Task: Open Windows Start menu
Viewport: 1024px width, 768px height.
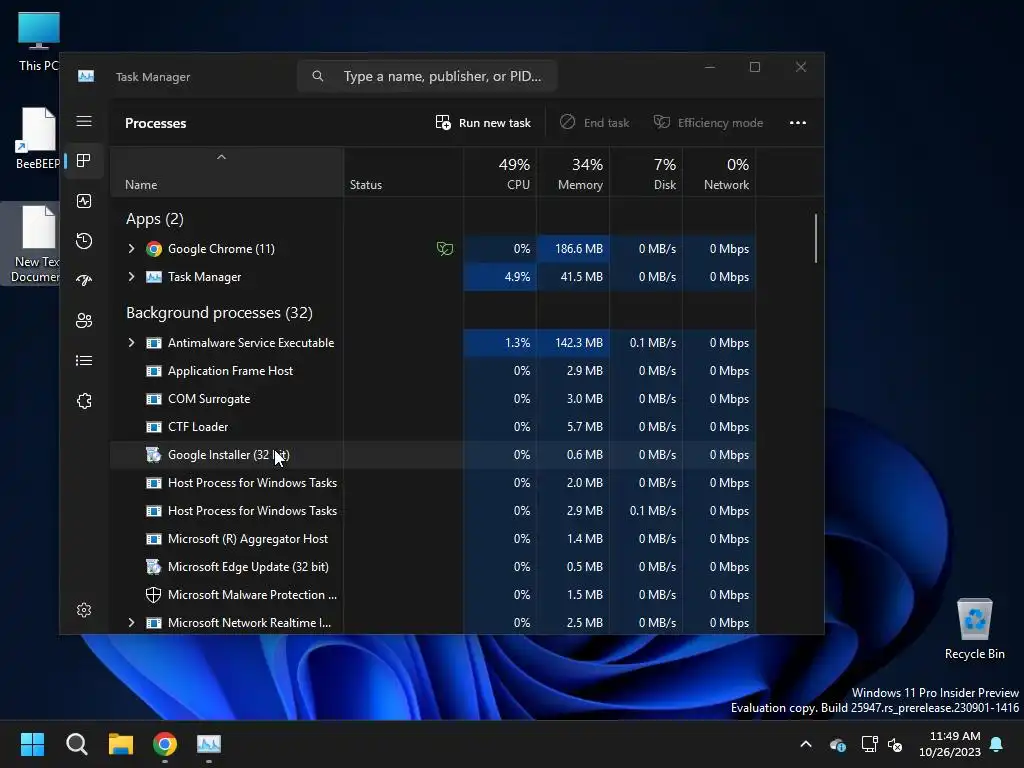Action: (x=32, y=744)
